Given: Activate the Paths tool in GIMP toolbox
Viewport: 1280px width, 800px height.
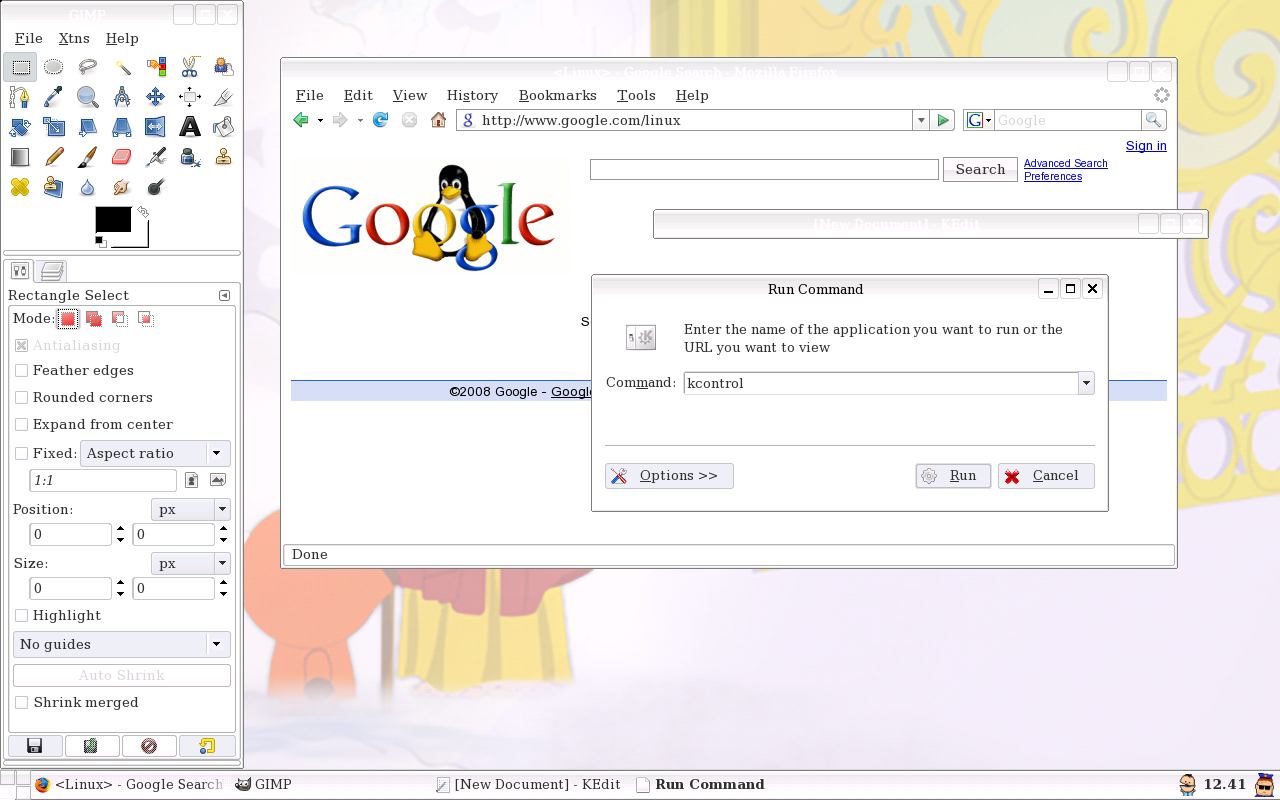Looking at the screenshot, I should [x=20, y=97].
